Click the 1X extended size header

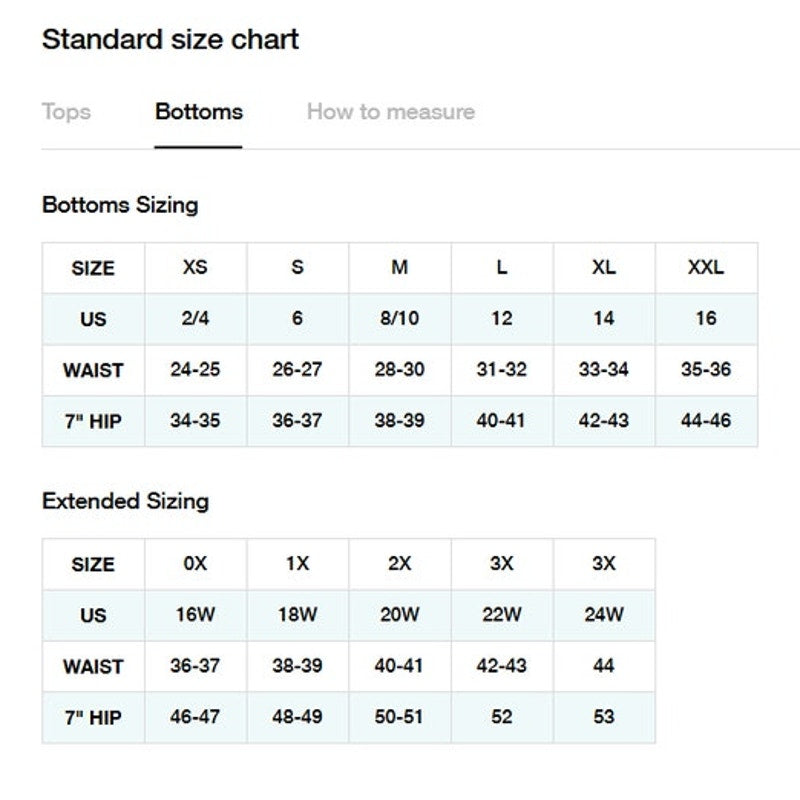[298, 564]
